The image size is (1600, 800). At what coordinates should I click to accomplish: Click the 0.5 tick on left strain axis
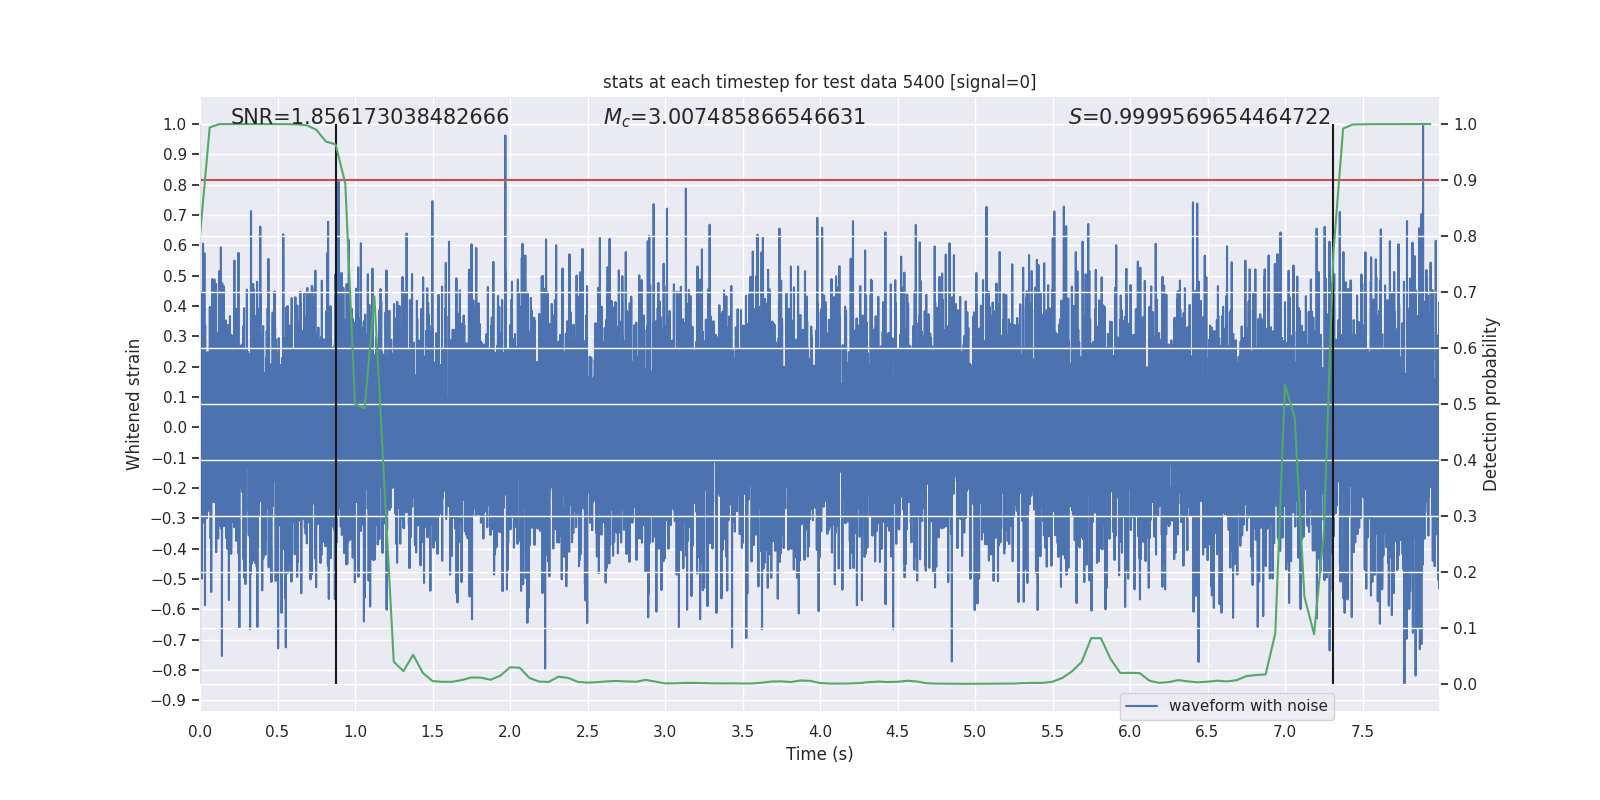click(174, 276)
